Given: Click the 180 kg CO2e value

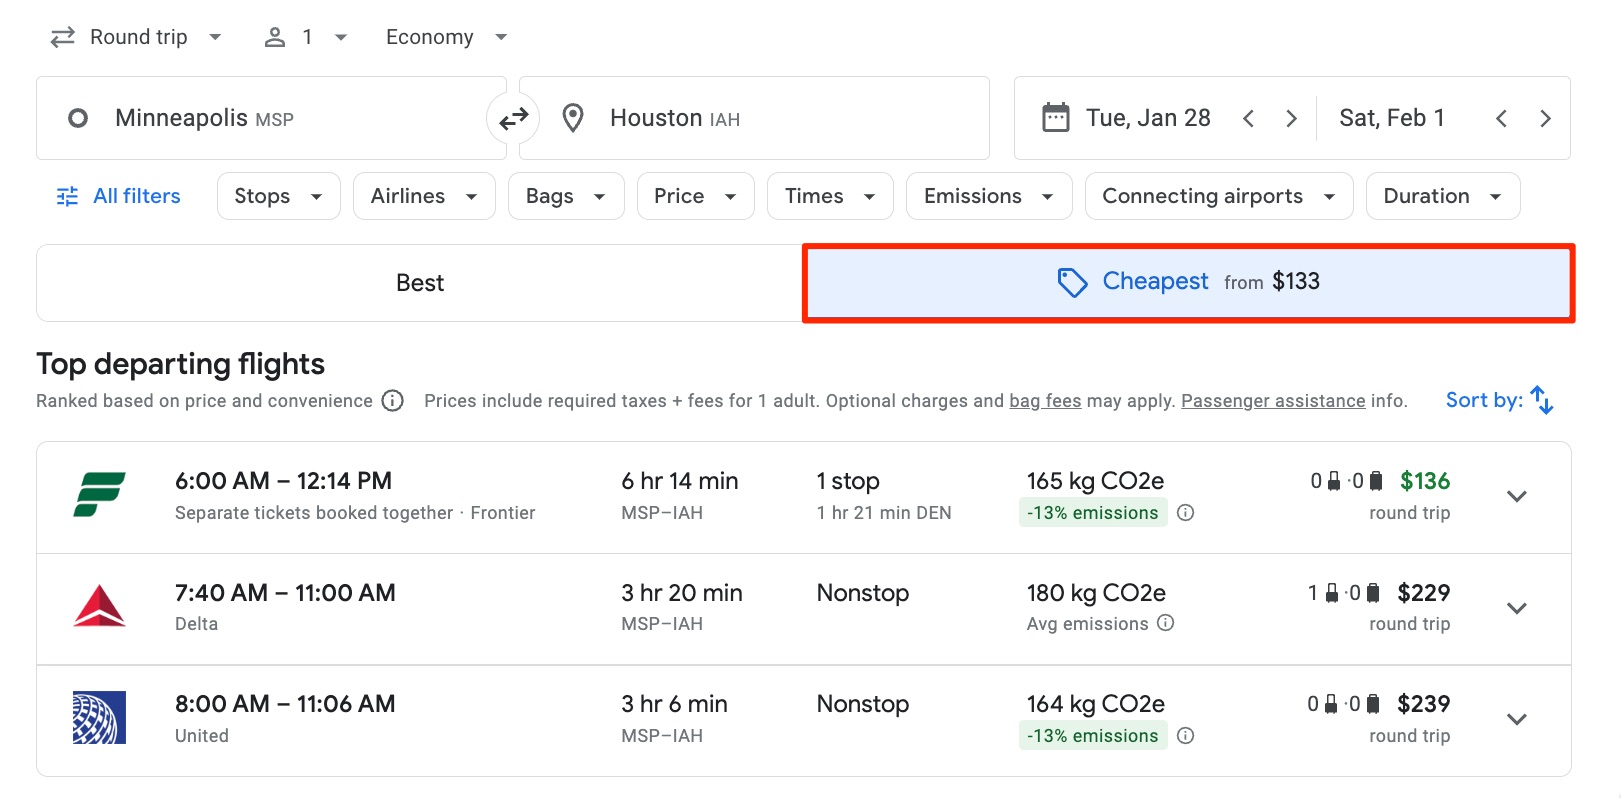Looking at the screenshot, I should click(x=1096, y=593).
